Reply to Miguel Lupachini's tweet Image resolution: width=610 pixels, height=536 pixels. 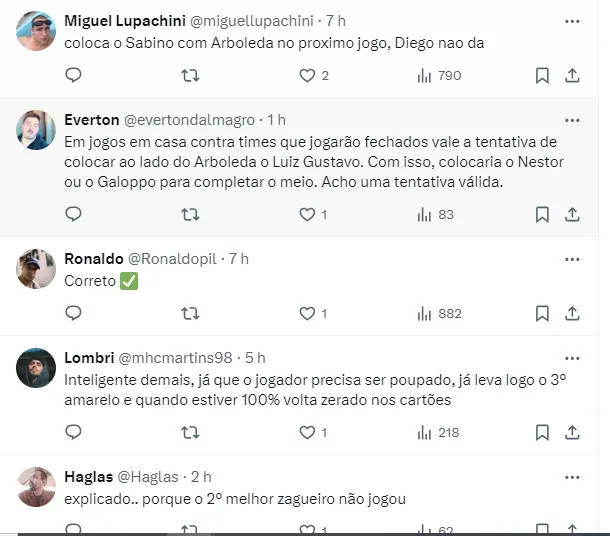73,75
